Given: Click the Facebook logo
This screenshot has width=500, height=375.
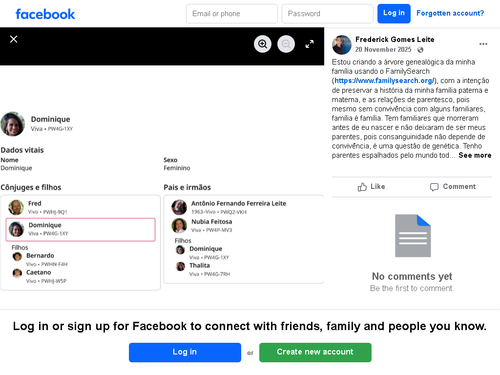Looking at the screenshot, I should tap(45, 14).
